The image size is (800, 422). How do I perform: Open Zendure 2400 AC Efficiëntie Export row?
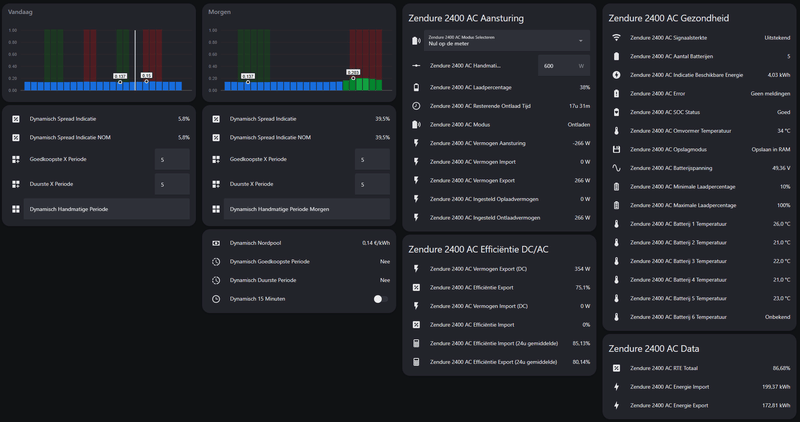coord(499,287)
